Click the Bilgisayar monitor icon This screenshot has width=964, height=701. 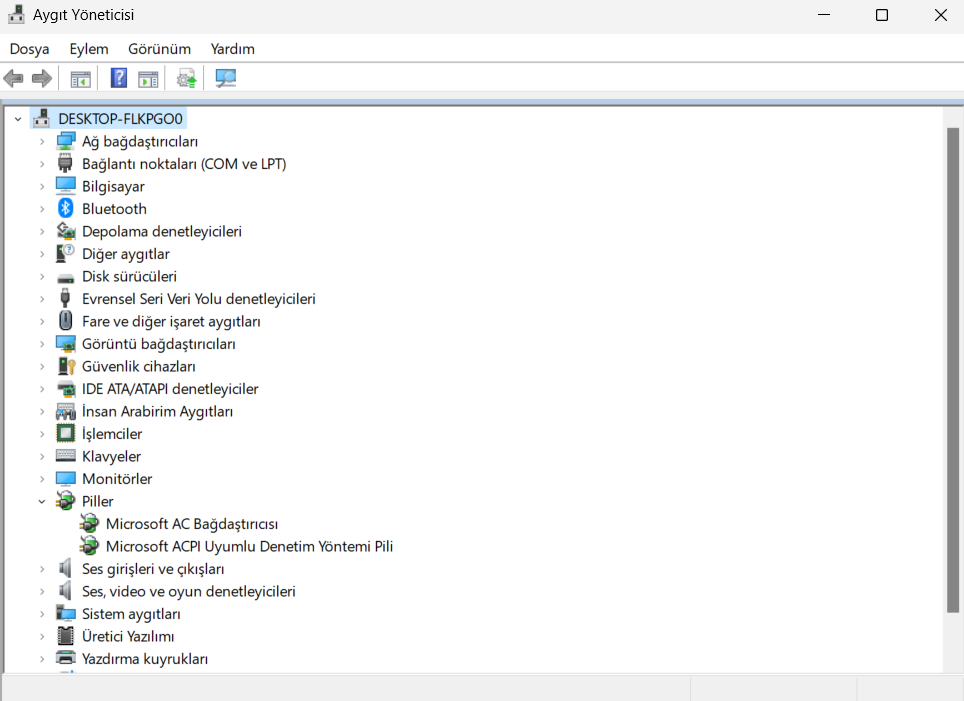click(x=65, y=186)
